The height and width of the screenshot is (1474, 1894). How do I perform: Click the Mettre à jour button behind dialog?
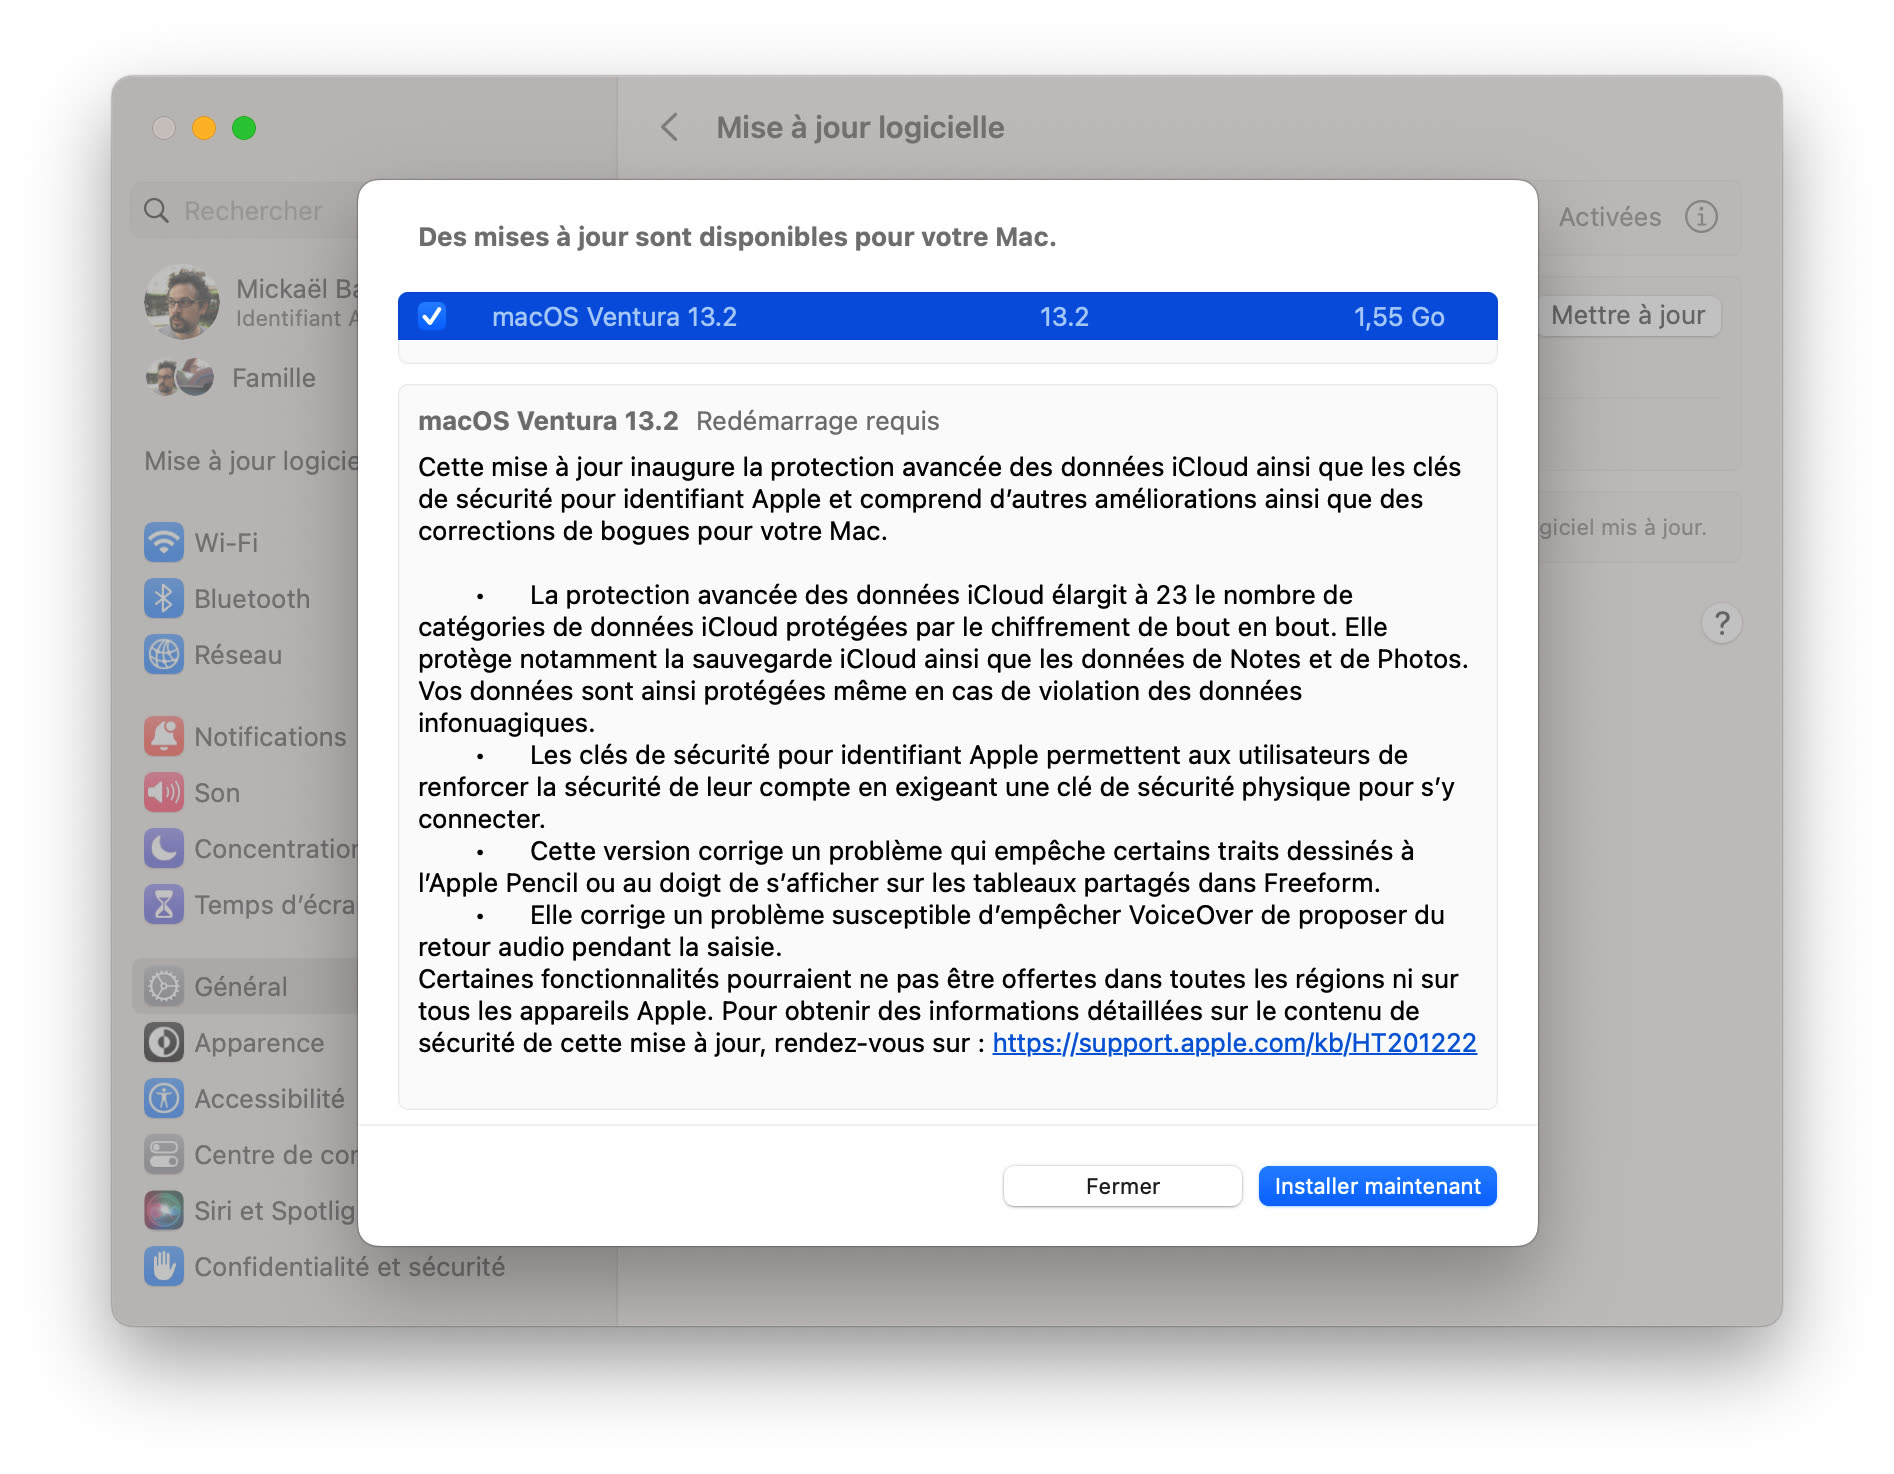[x=1627, y=315]
